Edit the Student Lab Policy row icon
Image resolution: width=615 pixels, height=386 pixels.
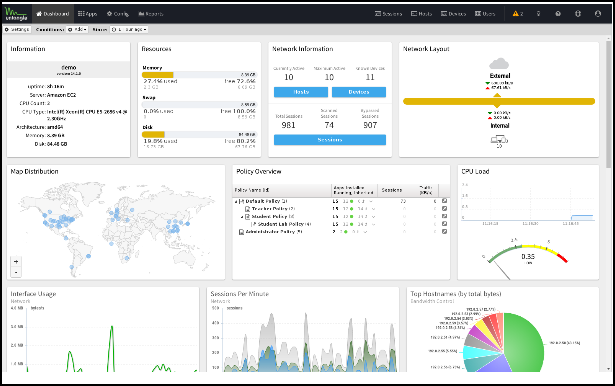point(444,224)
